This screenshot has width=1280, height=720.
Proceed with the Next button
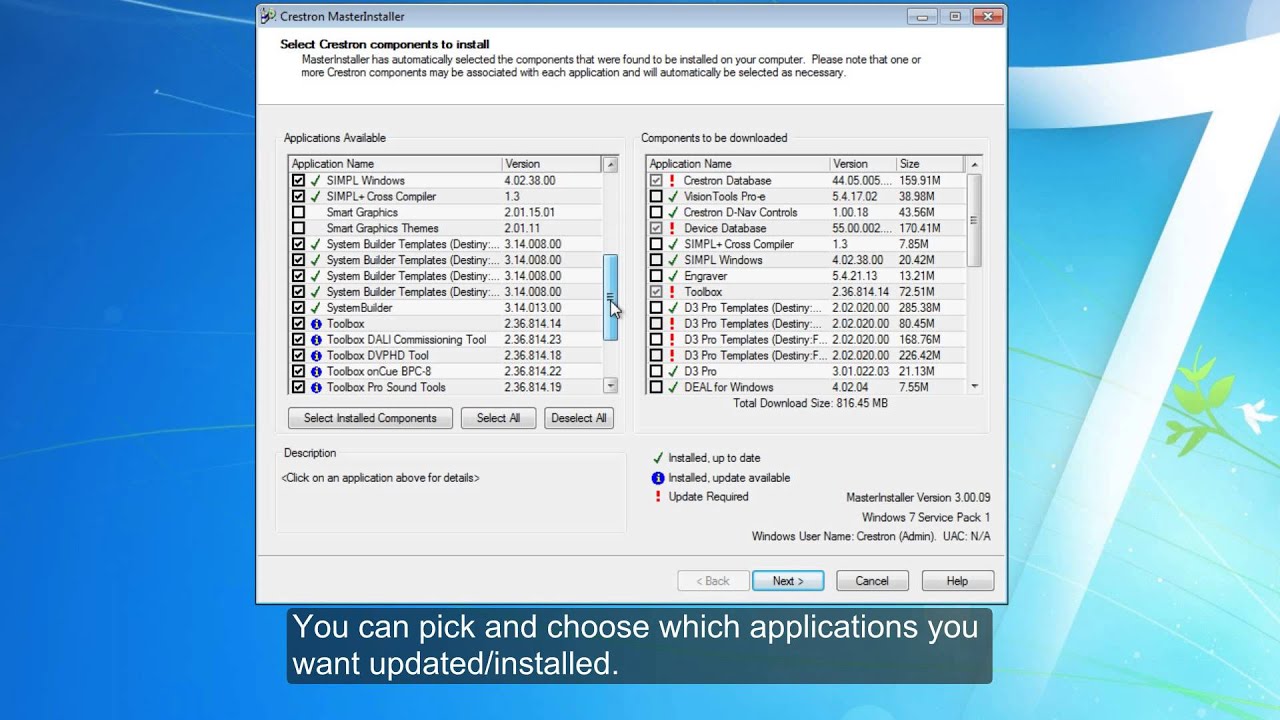pyautogui.click(x=788, y=581)
